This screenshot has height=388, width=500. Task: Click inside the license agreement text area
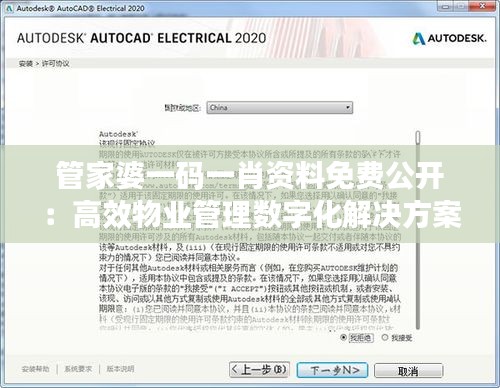pyautogui.click(x=250, y=283)
